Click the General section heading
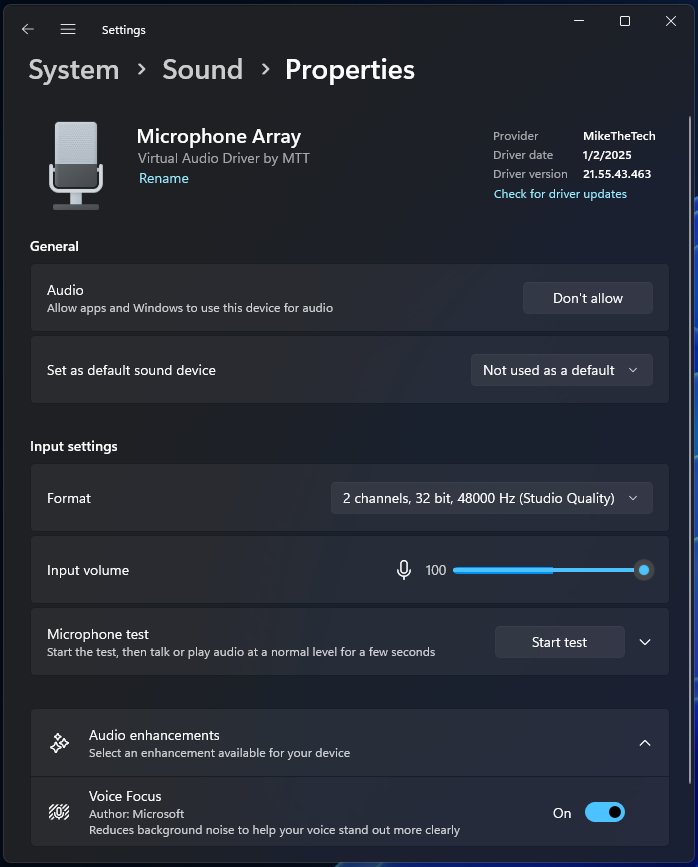Viewport: 698px width, 867px height. pos(54,247)
